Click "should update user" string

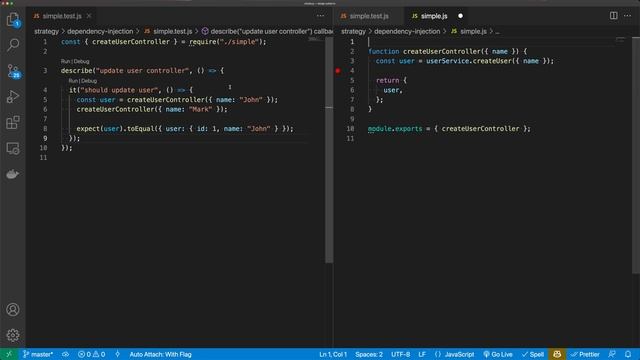(119, 90)
